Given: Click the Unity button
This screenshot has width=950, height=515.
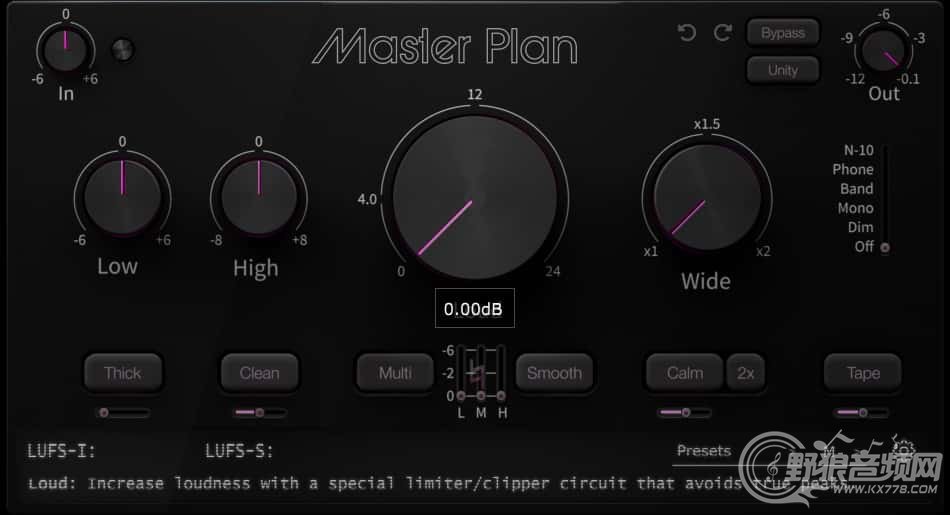Looking at the screenshot, I should point(783,70).
